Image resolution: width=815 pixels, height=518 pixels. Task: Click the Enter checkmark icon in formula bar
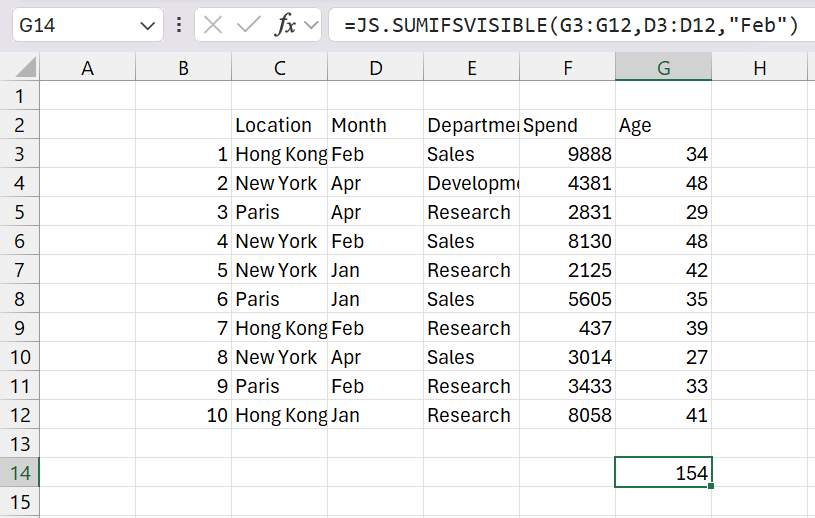coord(248,25)
